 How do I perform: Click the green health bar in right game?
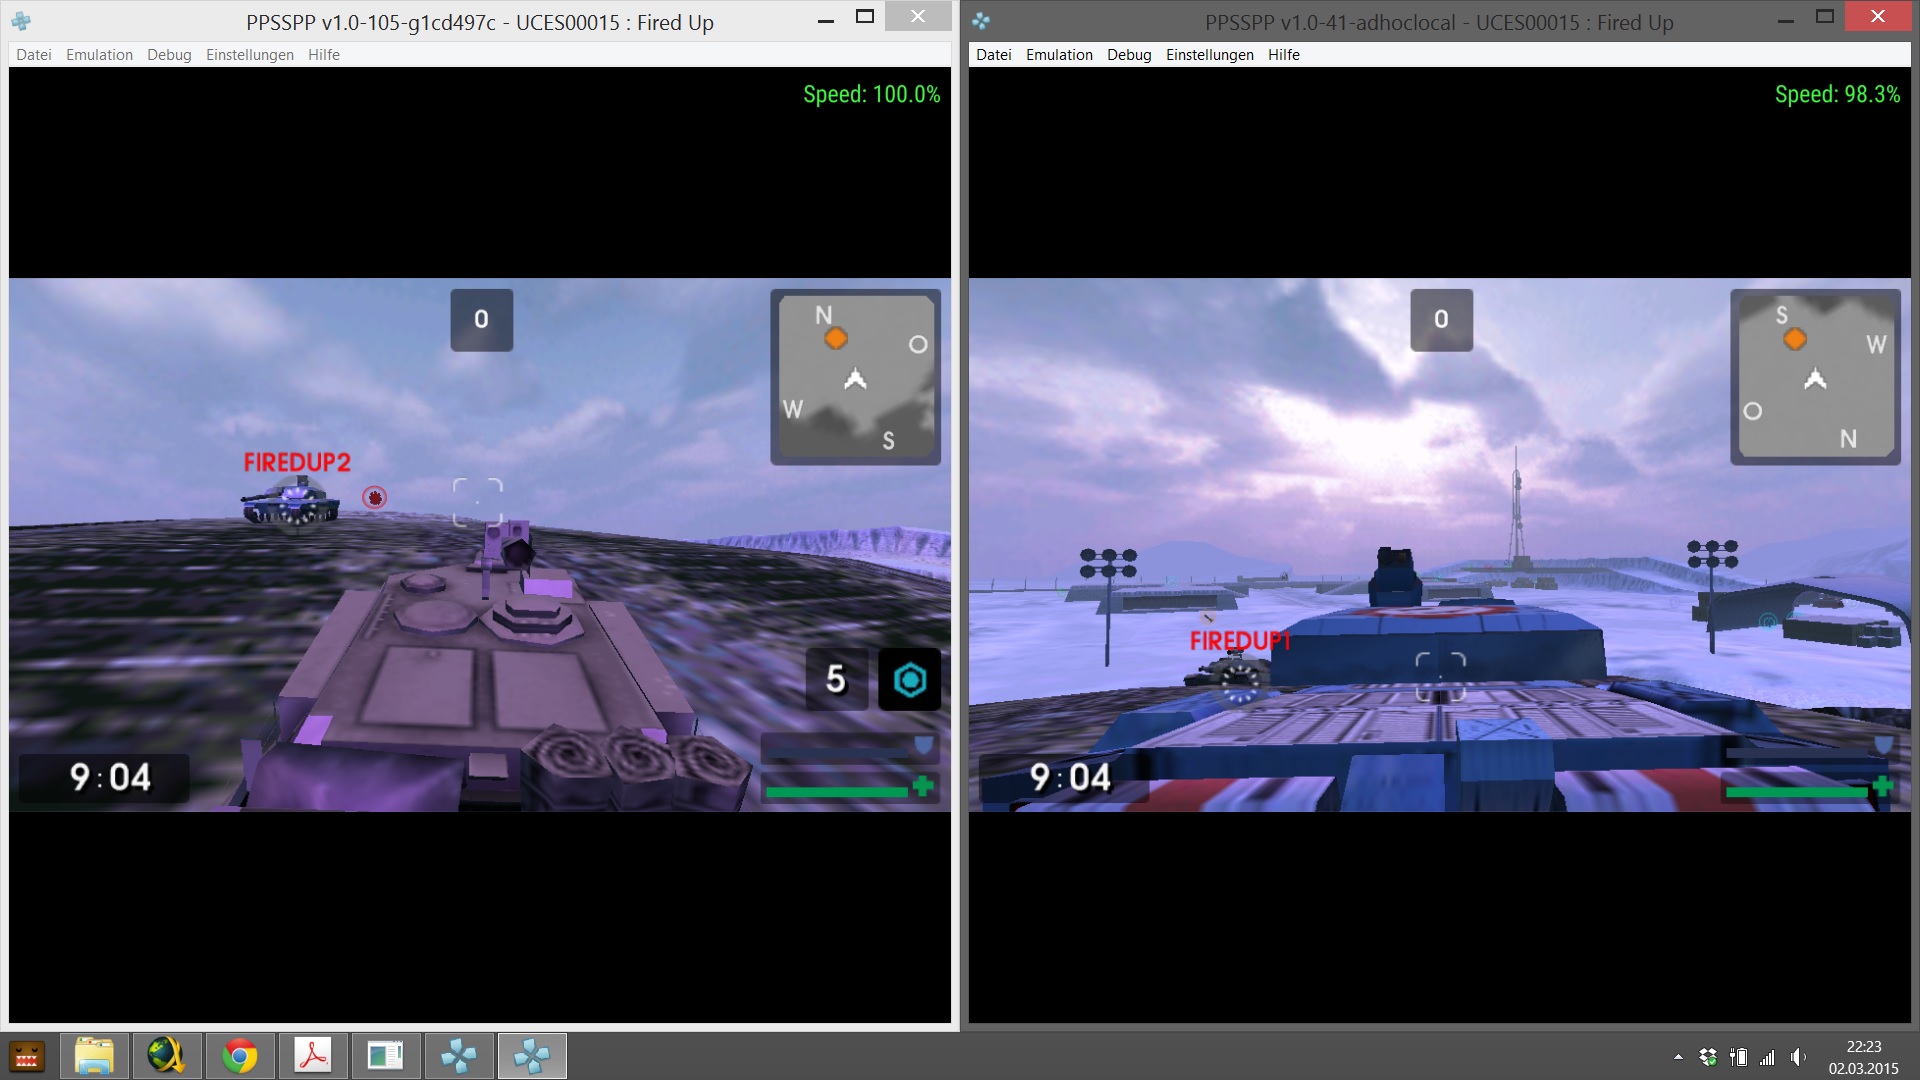pos(1796,792)
